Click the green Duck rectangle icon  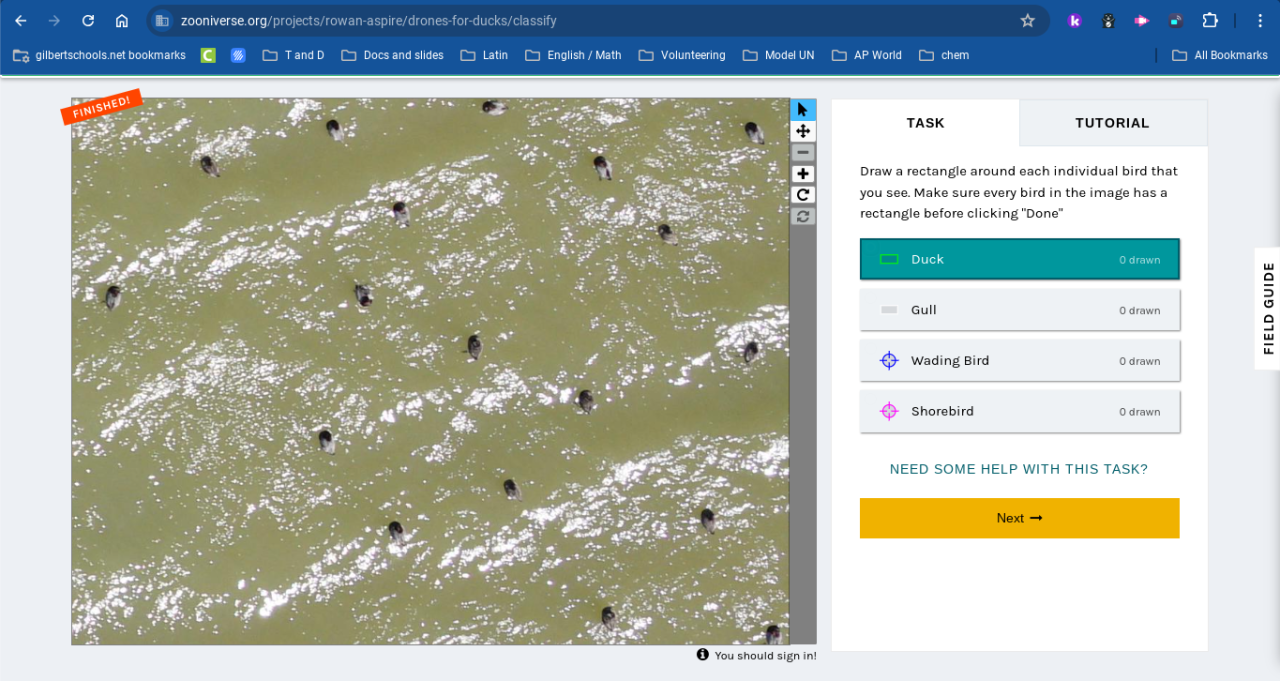[889, 259]
